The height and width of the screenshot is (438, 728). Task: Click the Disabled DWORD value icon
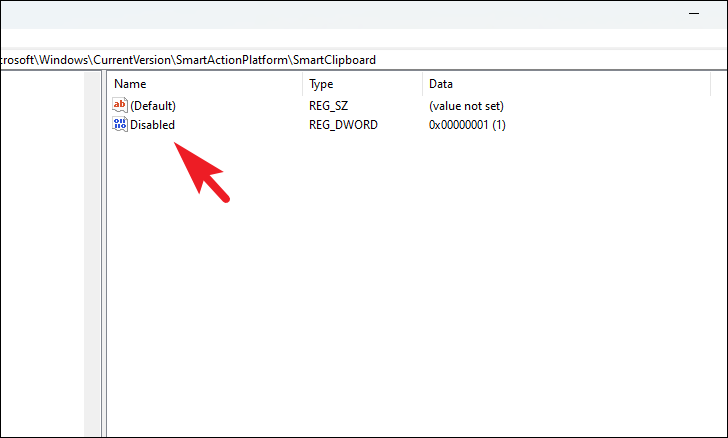click(120, 124)
